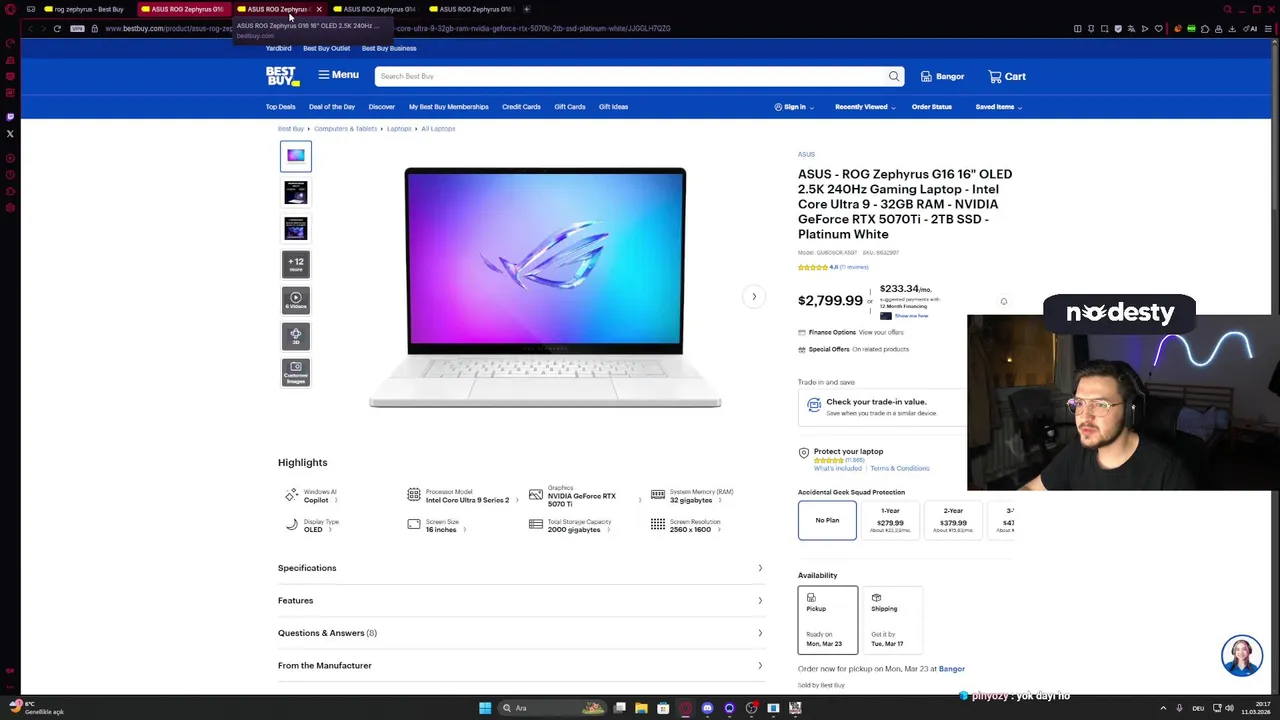
Task: Open File Explorer from taskbar
Action: [641, 708]
